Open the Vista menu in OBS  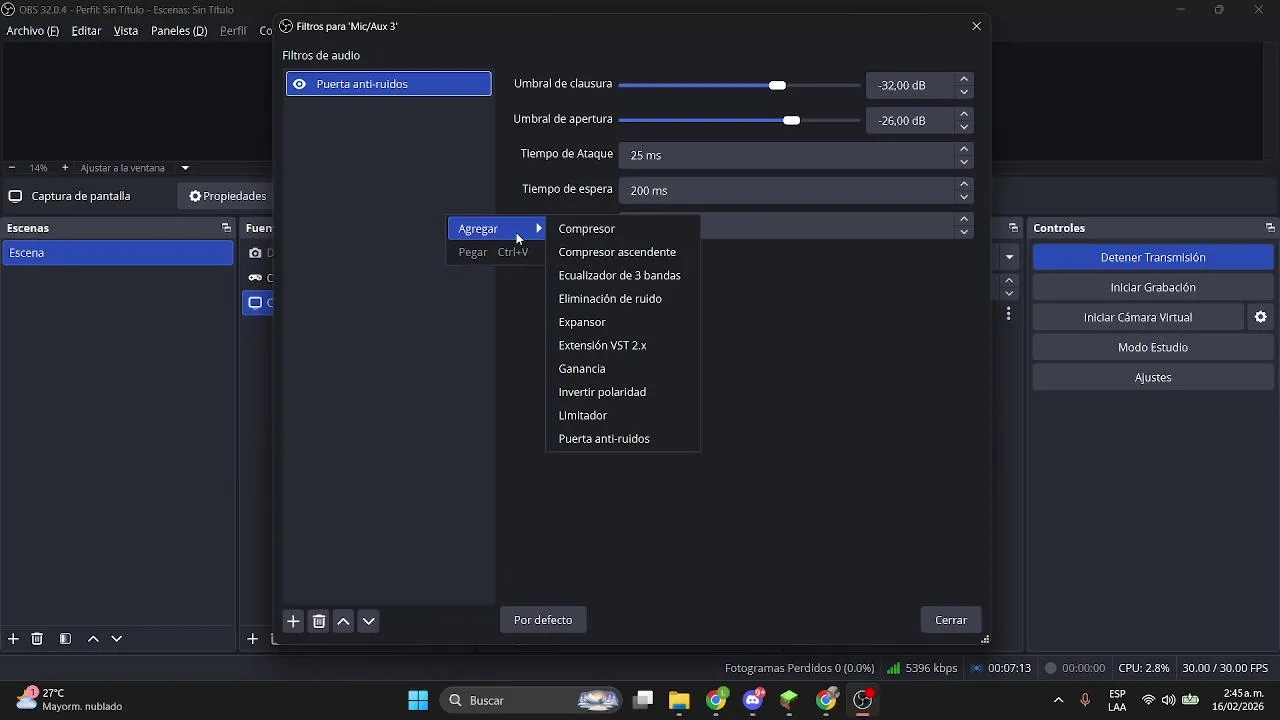click(x=126, y=31)
